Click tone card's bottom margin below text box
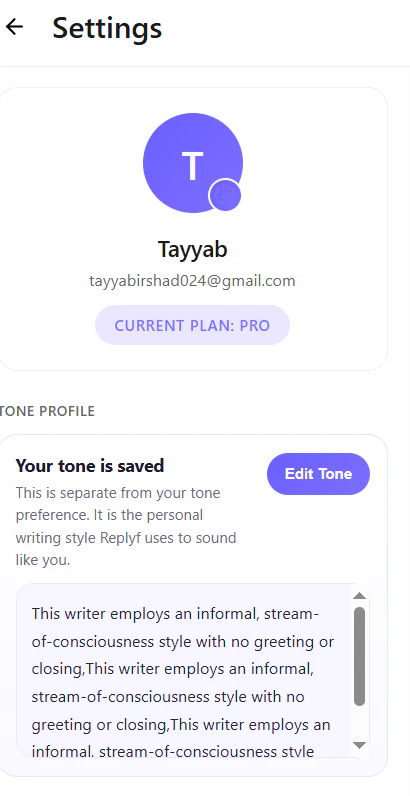The image size is (410, 796). [193, 767]
